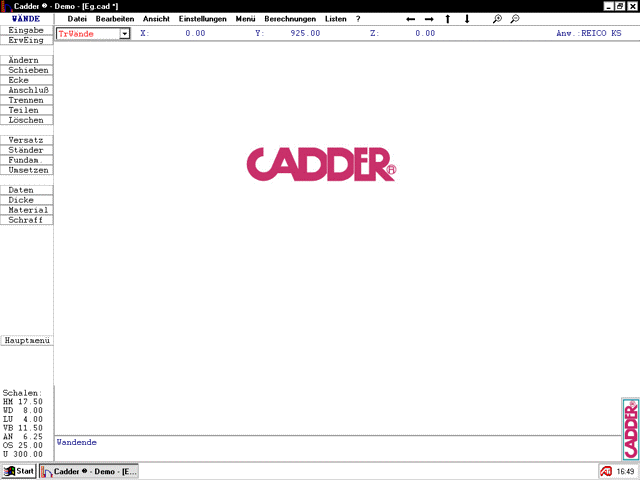This screenshot has width=640, height=480.
Task: Click the zoom out magnifier icon
Action: [515, 19]
